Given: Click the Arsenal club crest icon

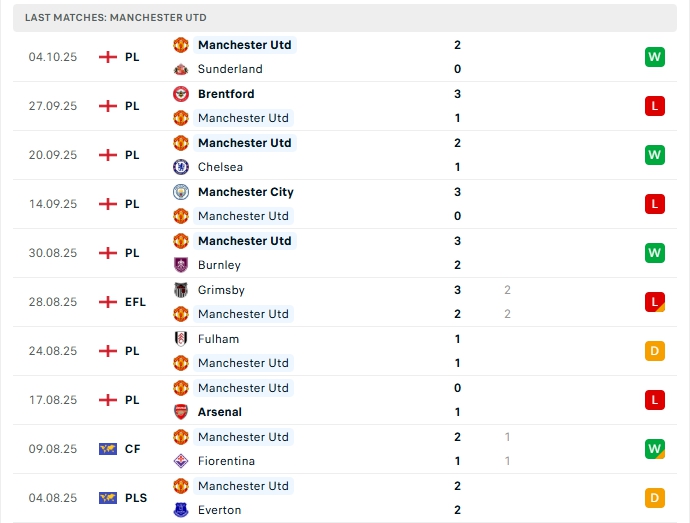Looking at the screenshot, I should coord(181,412).
